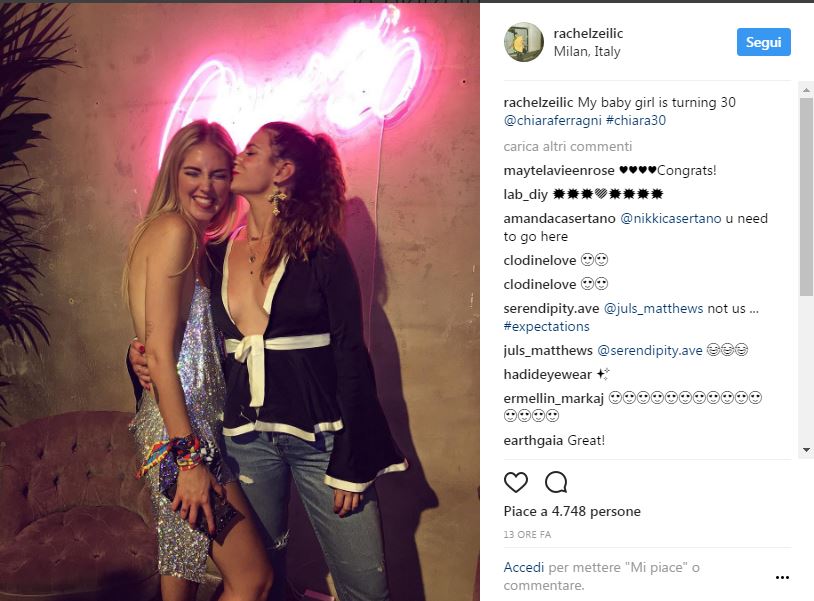This screenshot has width=814, height=601.
Task: Open the hadideyewear commenter profile
Action: coord(548,374)
